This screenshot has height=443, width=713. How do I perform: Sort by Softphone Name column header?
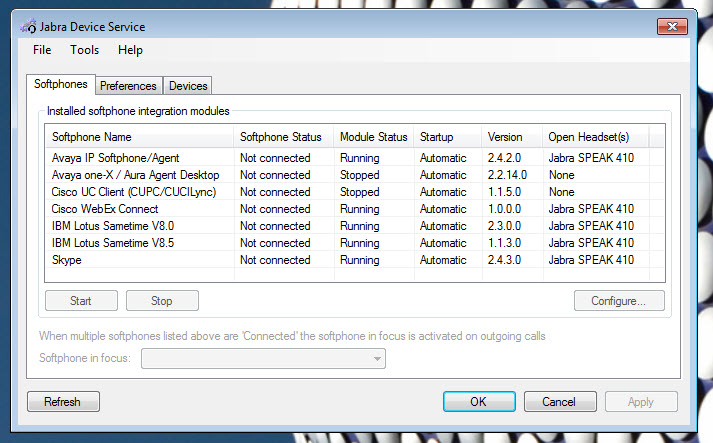tap(140, 137)
